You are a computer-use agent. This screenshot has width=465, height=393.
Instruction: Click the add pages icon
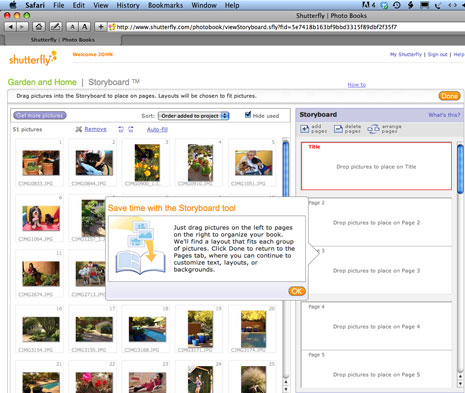point(305,129)
